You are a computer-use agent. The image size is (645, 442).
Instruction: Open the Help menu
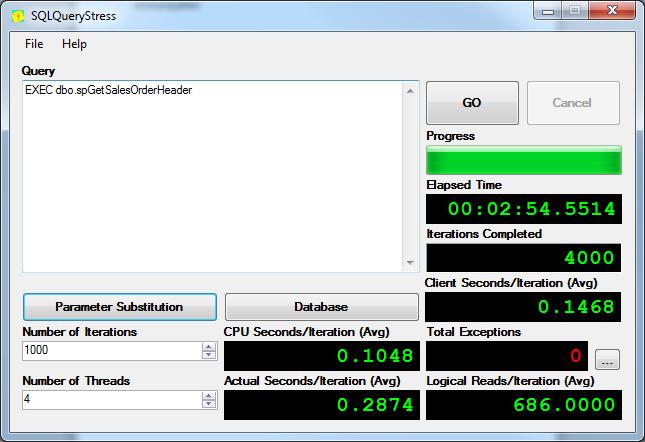(x=74, y=44)
